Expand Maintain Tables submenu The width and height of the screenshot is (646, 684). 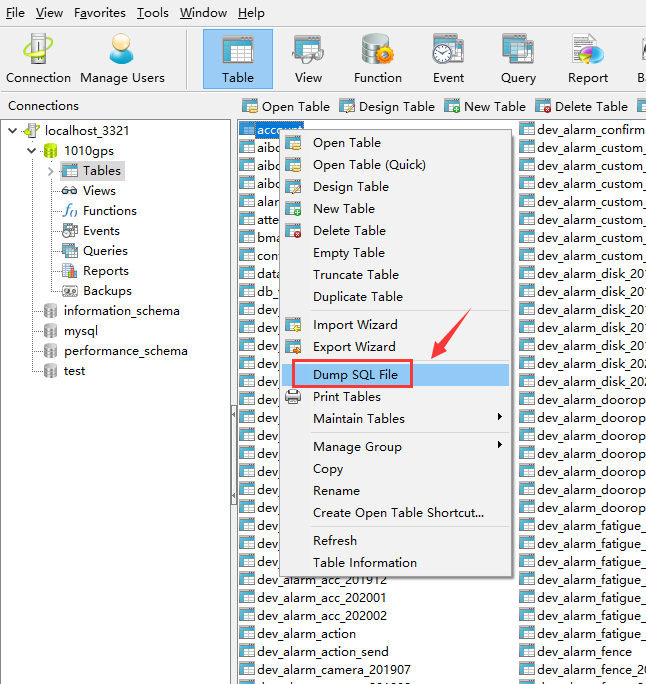(500, 417)
